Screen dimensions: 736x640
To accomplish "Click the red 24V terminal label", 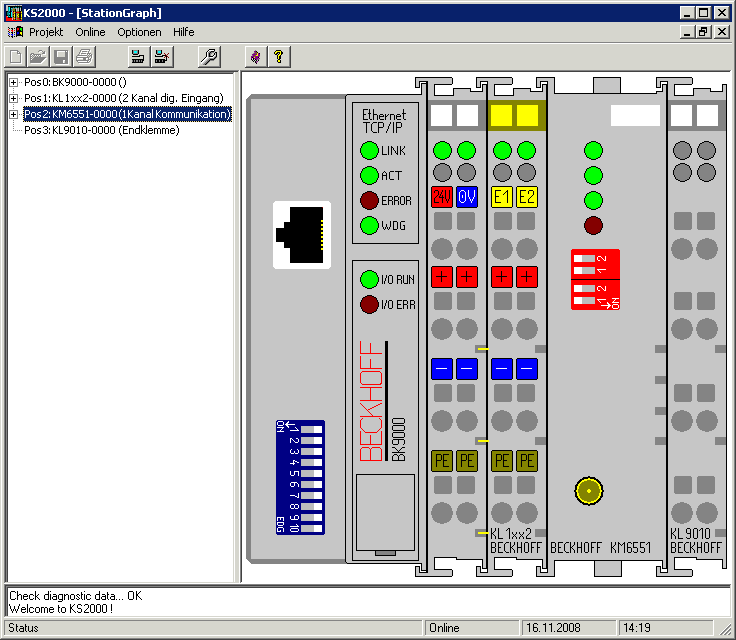I will pyautogui.click(x=442, y=197).
